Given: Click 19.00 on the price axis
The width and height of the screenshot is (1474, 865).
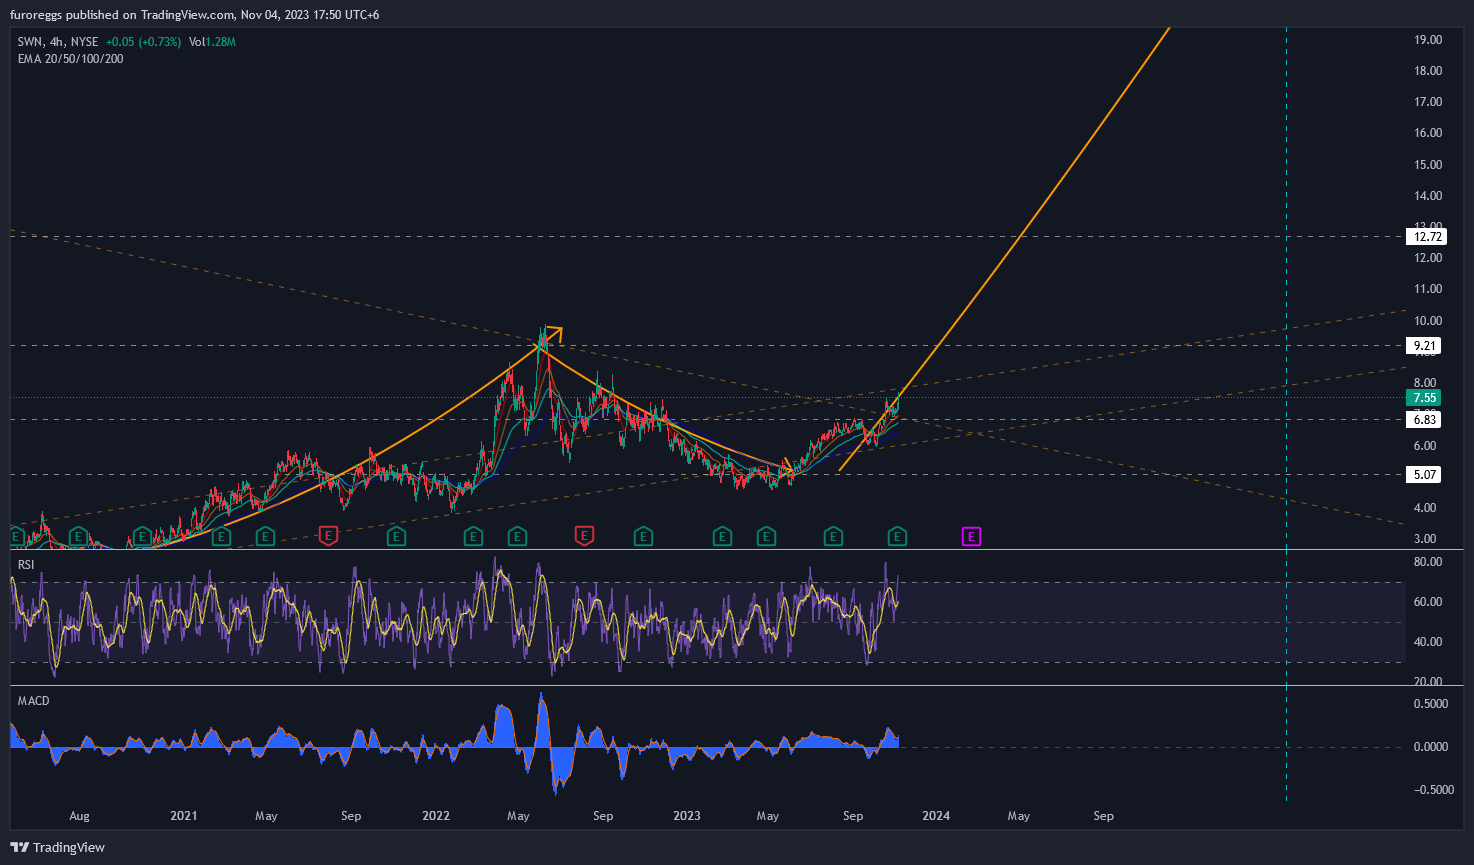Looking at the screenshot, I should pos(1428,40).
